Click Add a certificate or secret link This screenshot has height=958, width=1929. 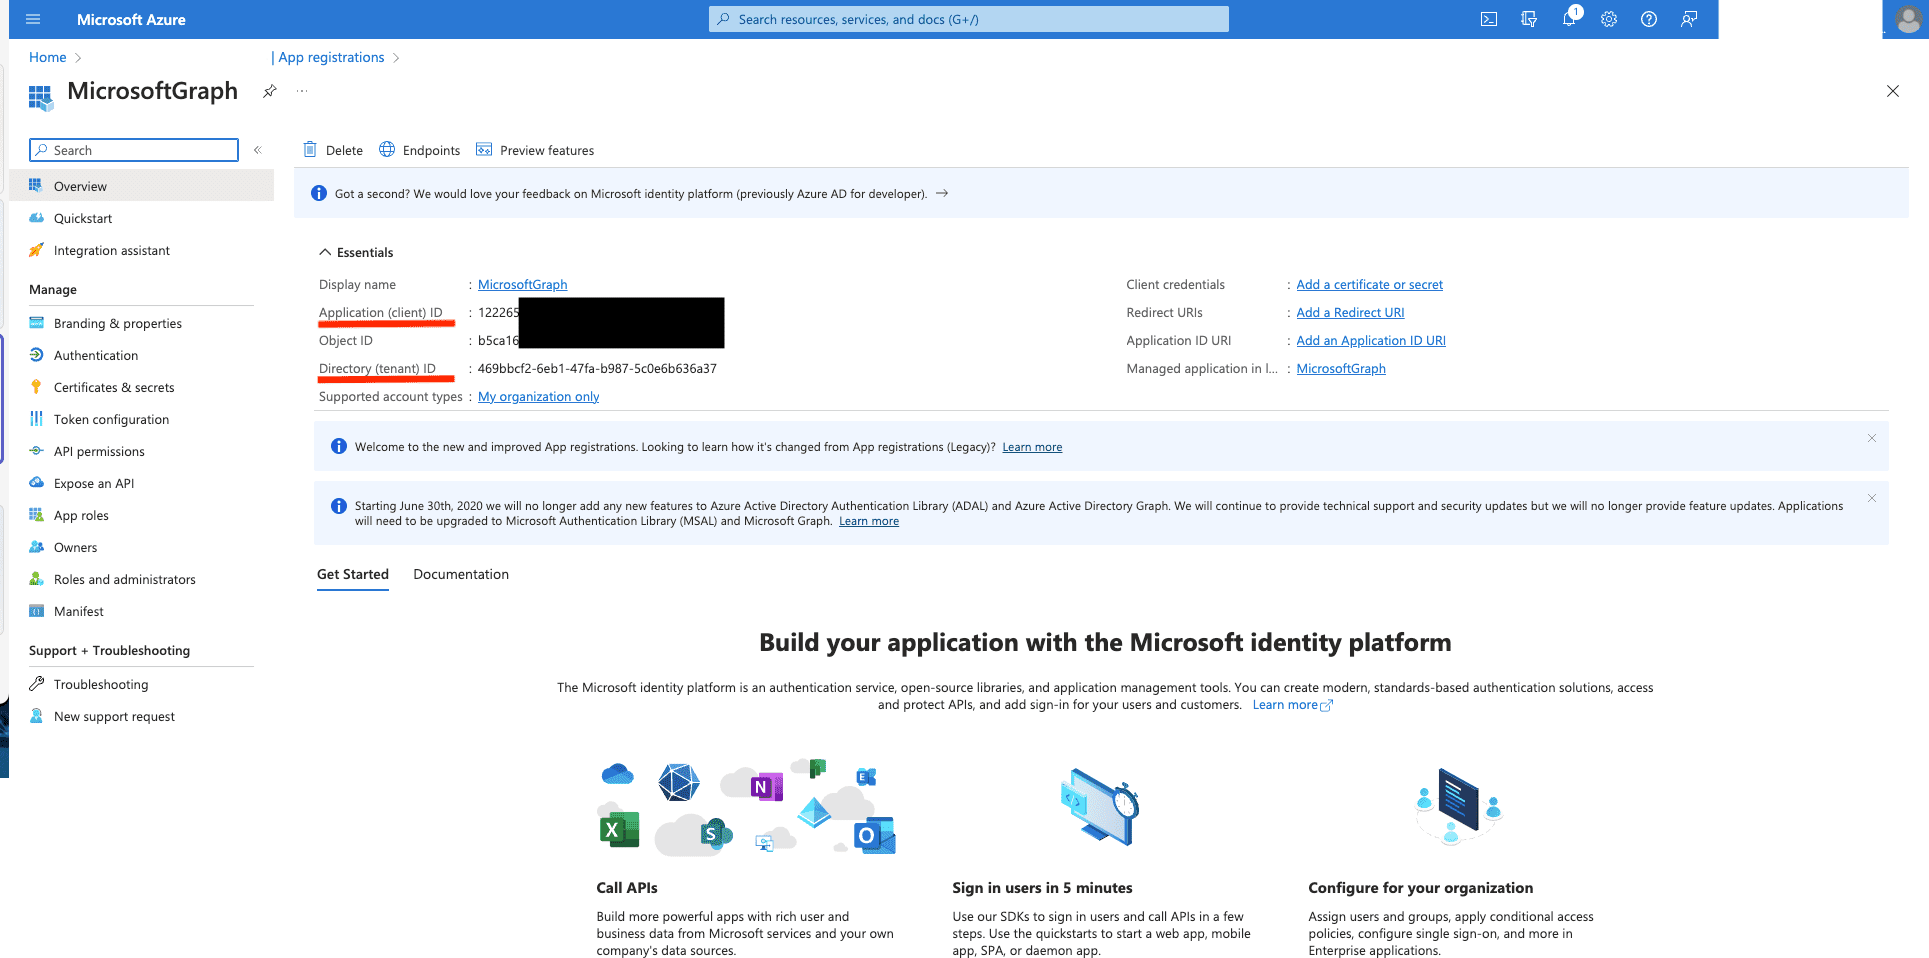[1369, 285]
